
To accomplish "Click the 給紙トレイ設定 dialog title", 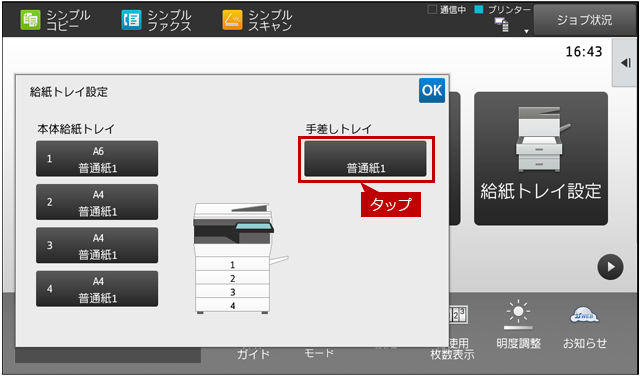I will click(x=69, y=92).
